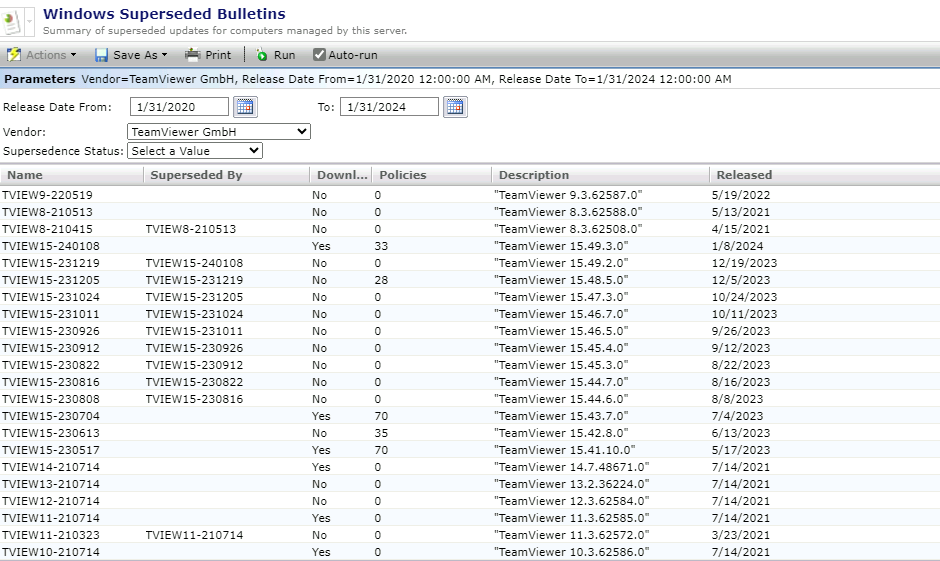The height and width of the screenshot is (561, 940).
Task: Select the TVIEW12-210714 name cell
Action: click(51, 501)
